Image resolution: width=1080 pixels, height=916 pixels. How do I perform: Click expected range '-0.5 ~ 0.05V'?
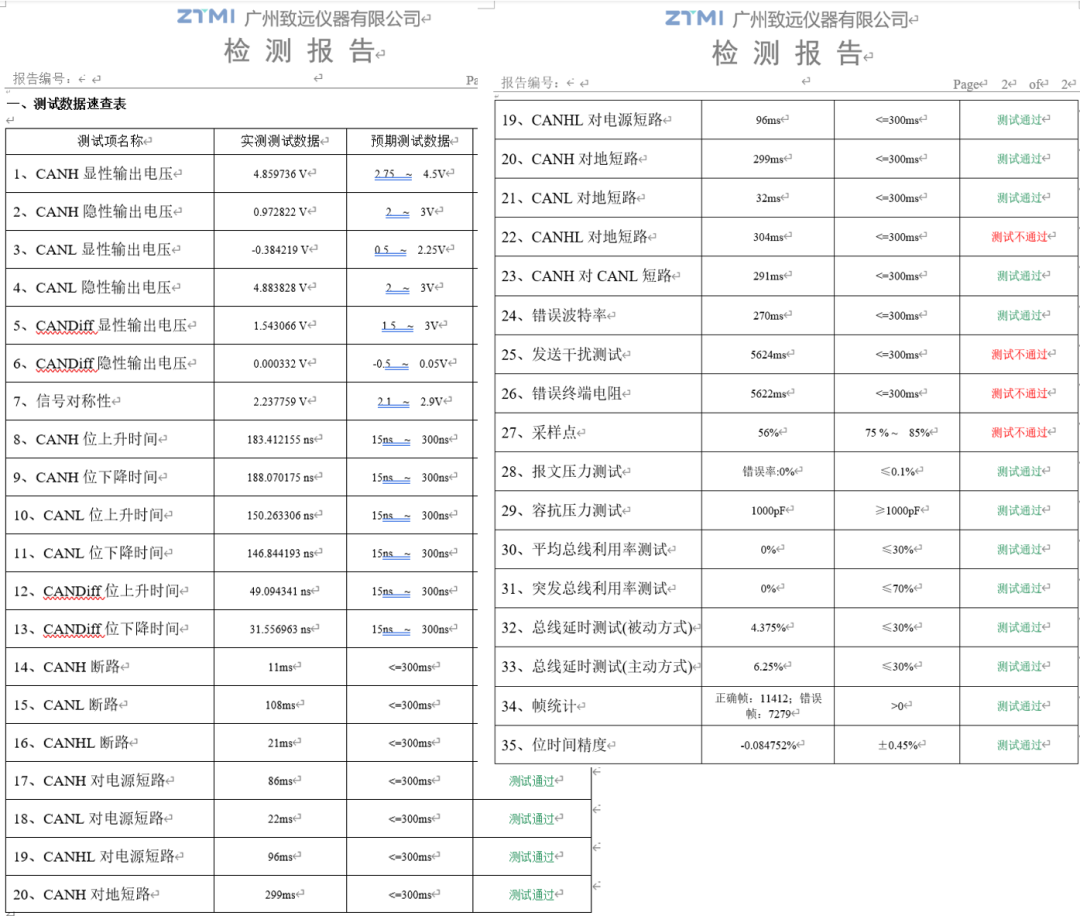(x=411, y=364)
